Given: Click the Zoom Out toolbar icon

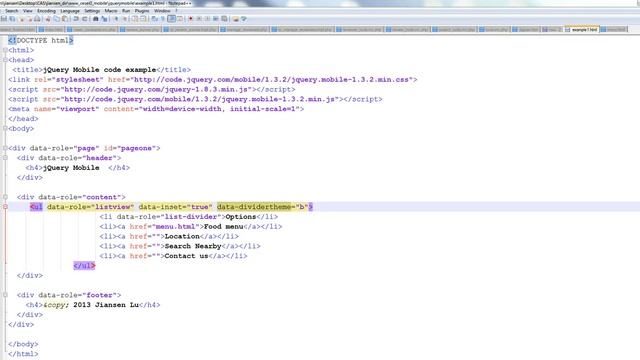Looking at the screenshot, I should click(125, 19).
